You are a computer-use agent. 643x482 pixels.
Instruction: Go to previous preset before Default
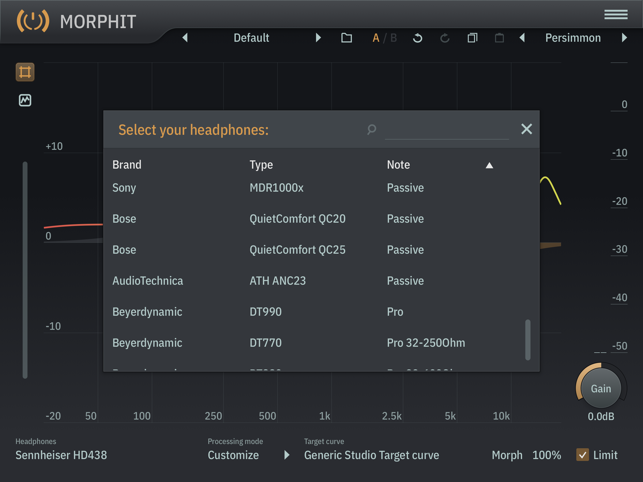tap(185, 38)
